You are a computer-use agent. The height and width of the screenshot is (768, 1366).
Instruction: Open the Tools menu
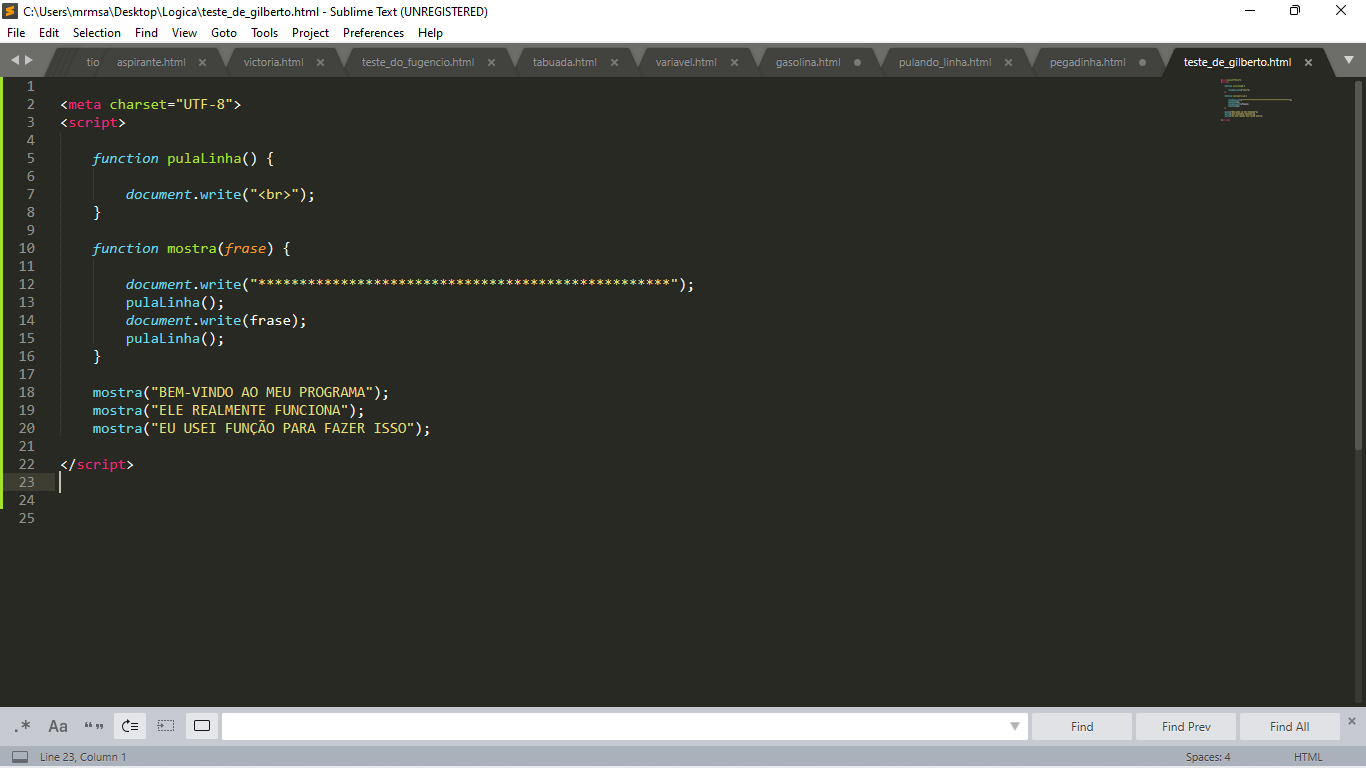(265, 33)
